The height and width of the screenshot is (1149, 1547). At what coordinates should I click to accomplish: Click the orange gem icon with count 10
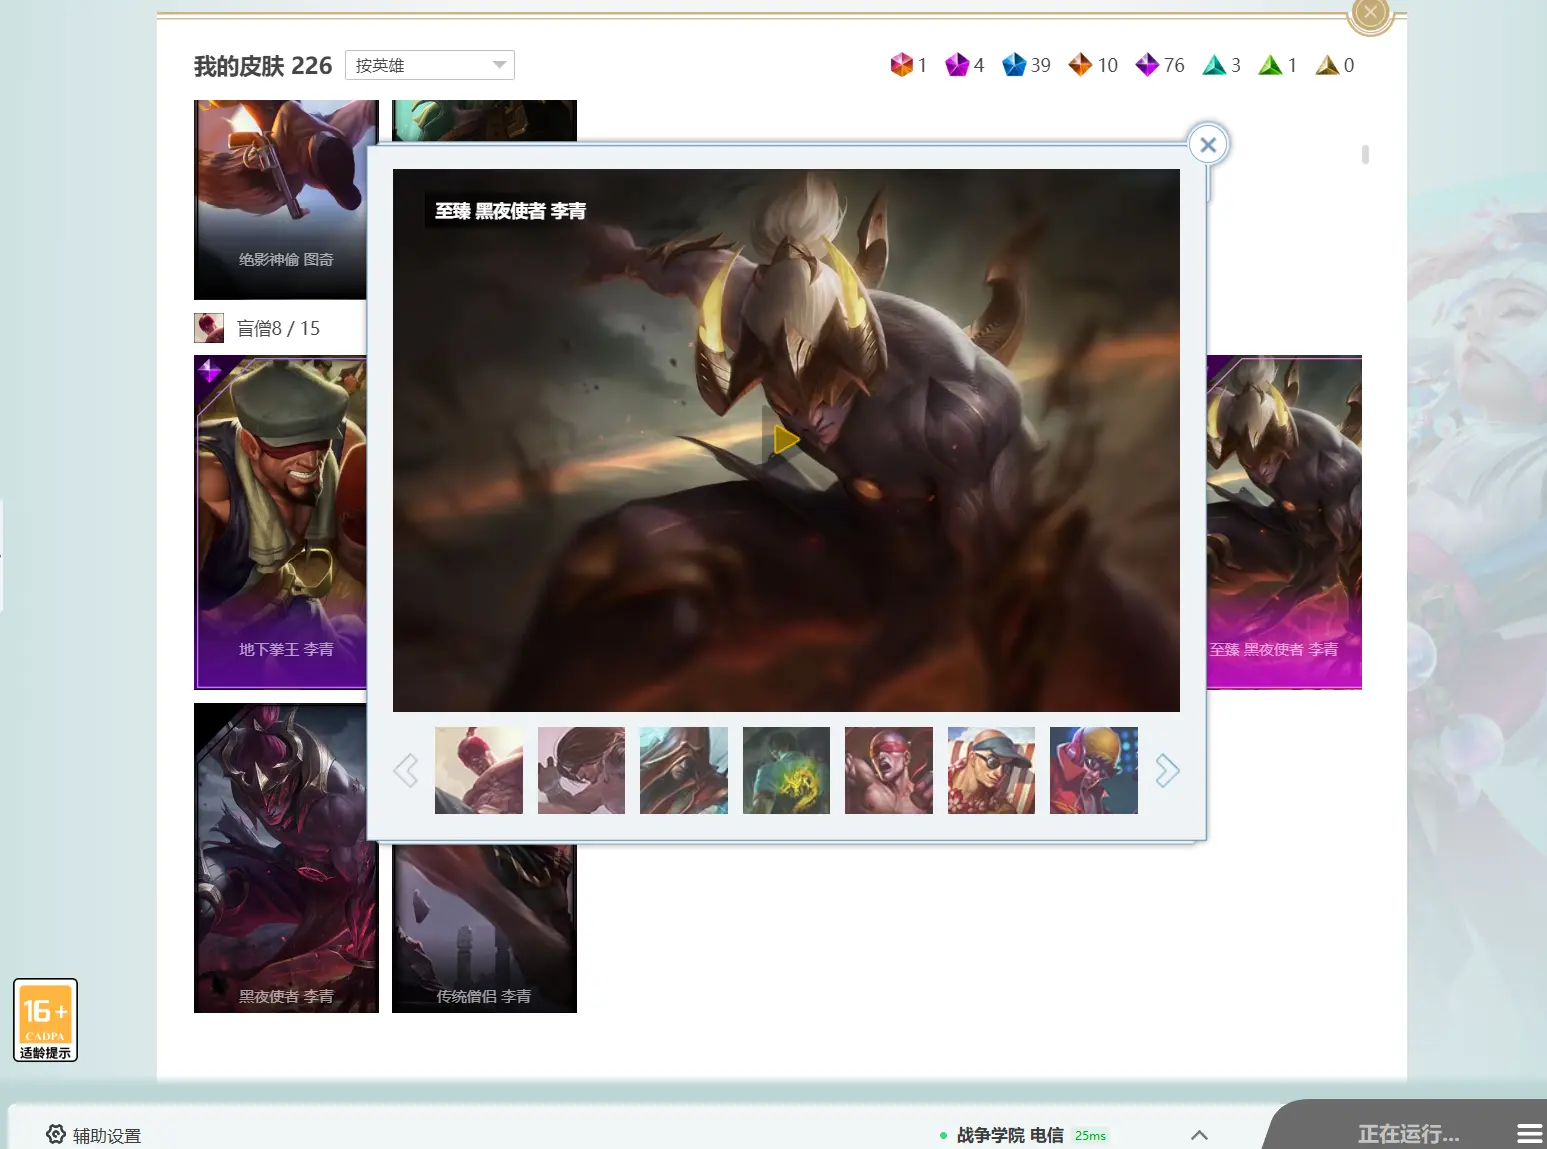click(x=1080, y=65)
